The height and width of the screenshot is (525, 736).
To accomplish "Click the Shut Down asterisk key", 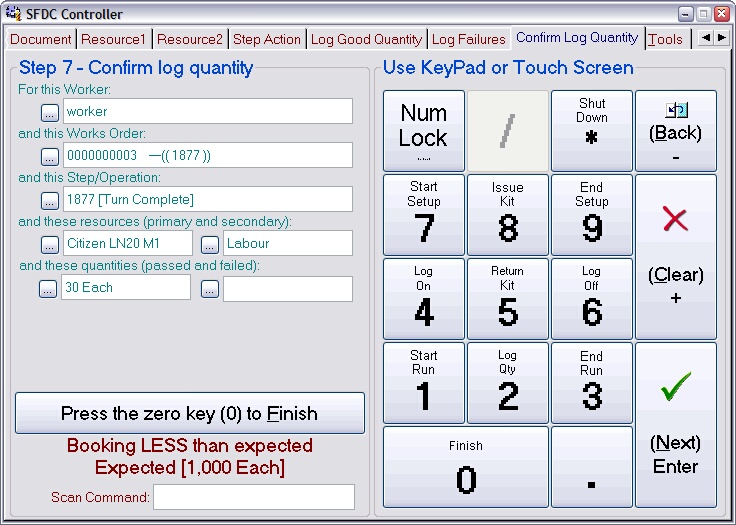I will point(592,131).
